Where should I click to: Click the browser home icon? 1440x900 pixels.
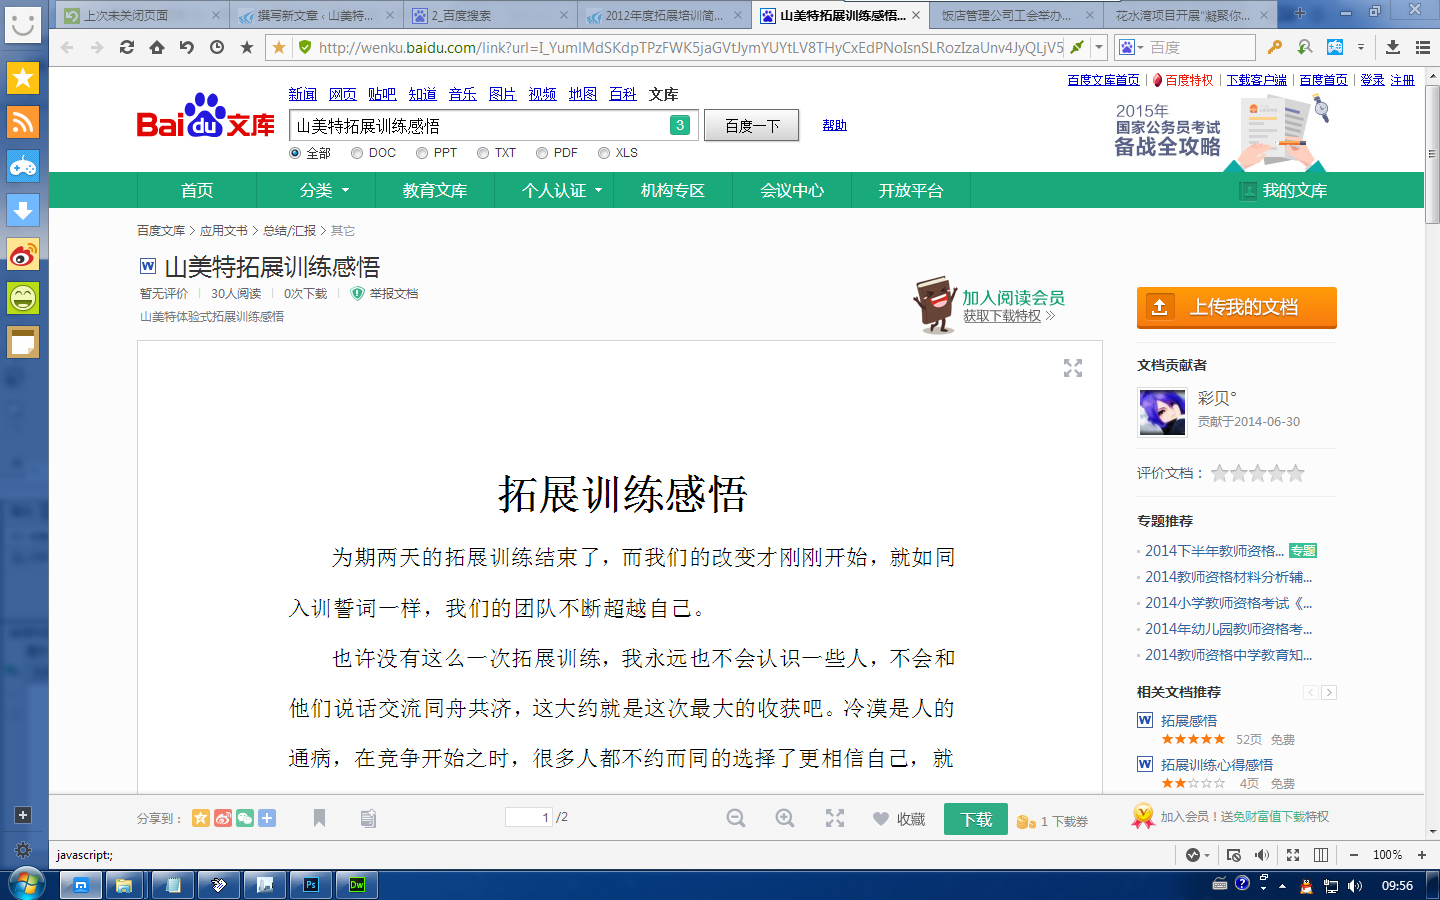pyautogui.click(x=157, y=47)
